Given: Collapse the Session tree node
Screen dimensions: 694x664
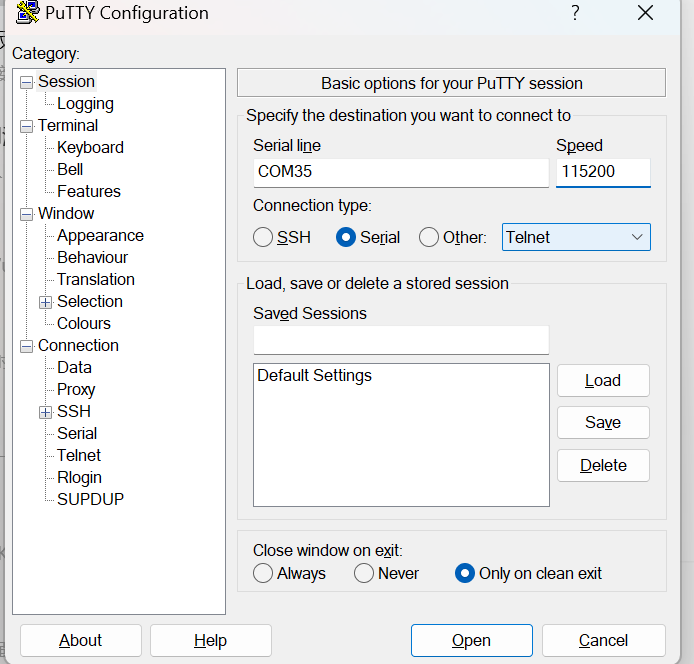Looking at the screenshot, I should pos(27,82).
